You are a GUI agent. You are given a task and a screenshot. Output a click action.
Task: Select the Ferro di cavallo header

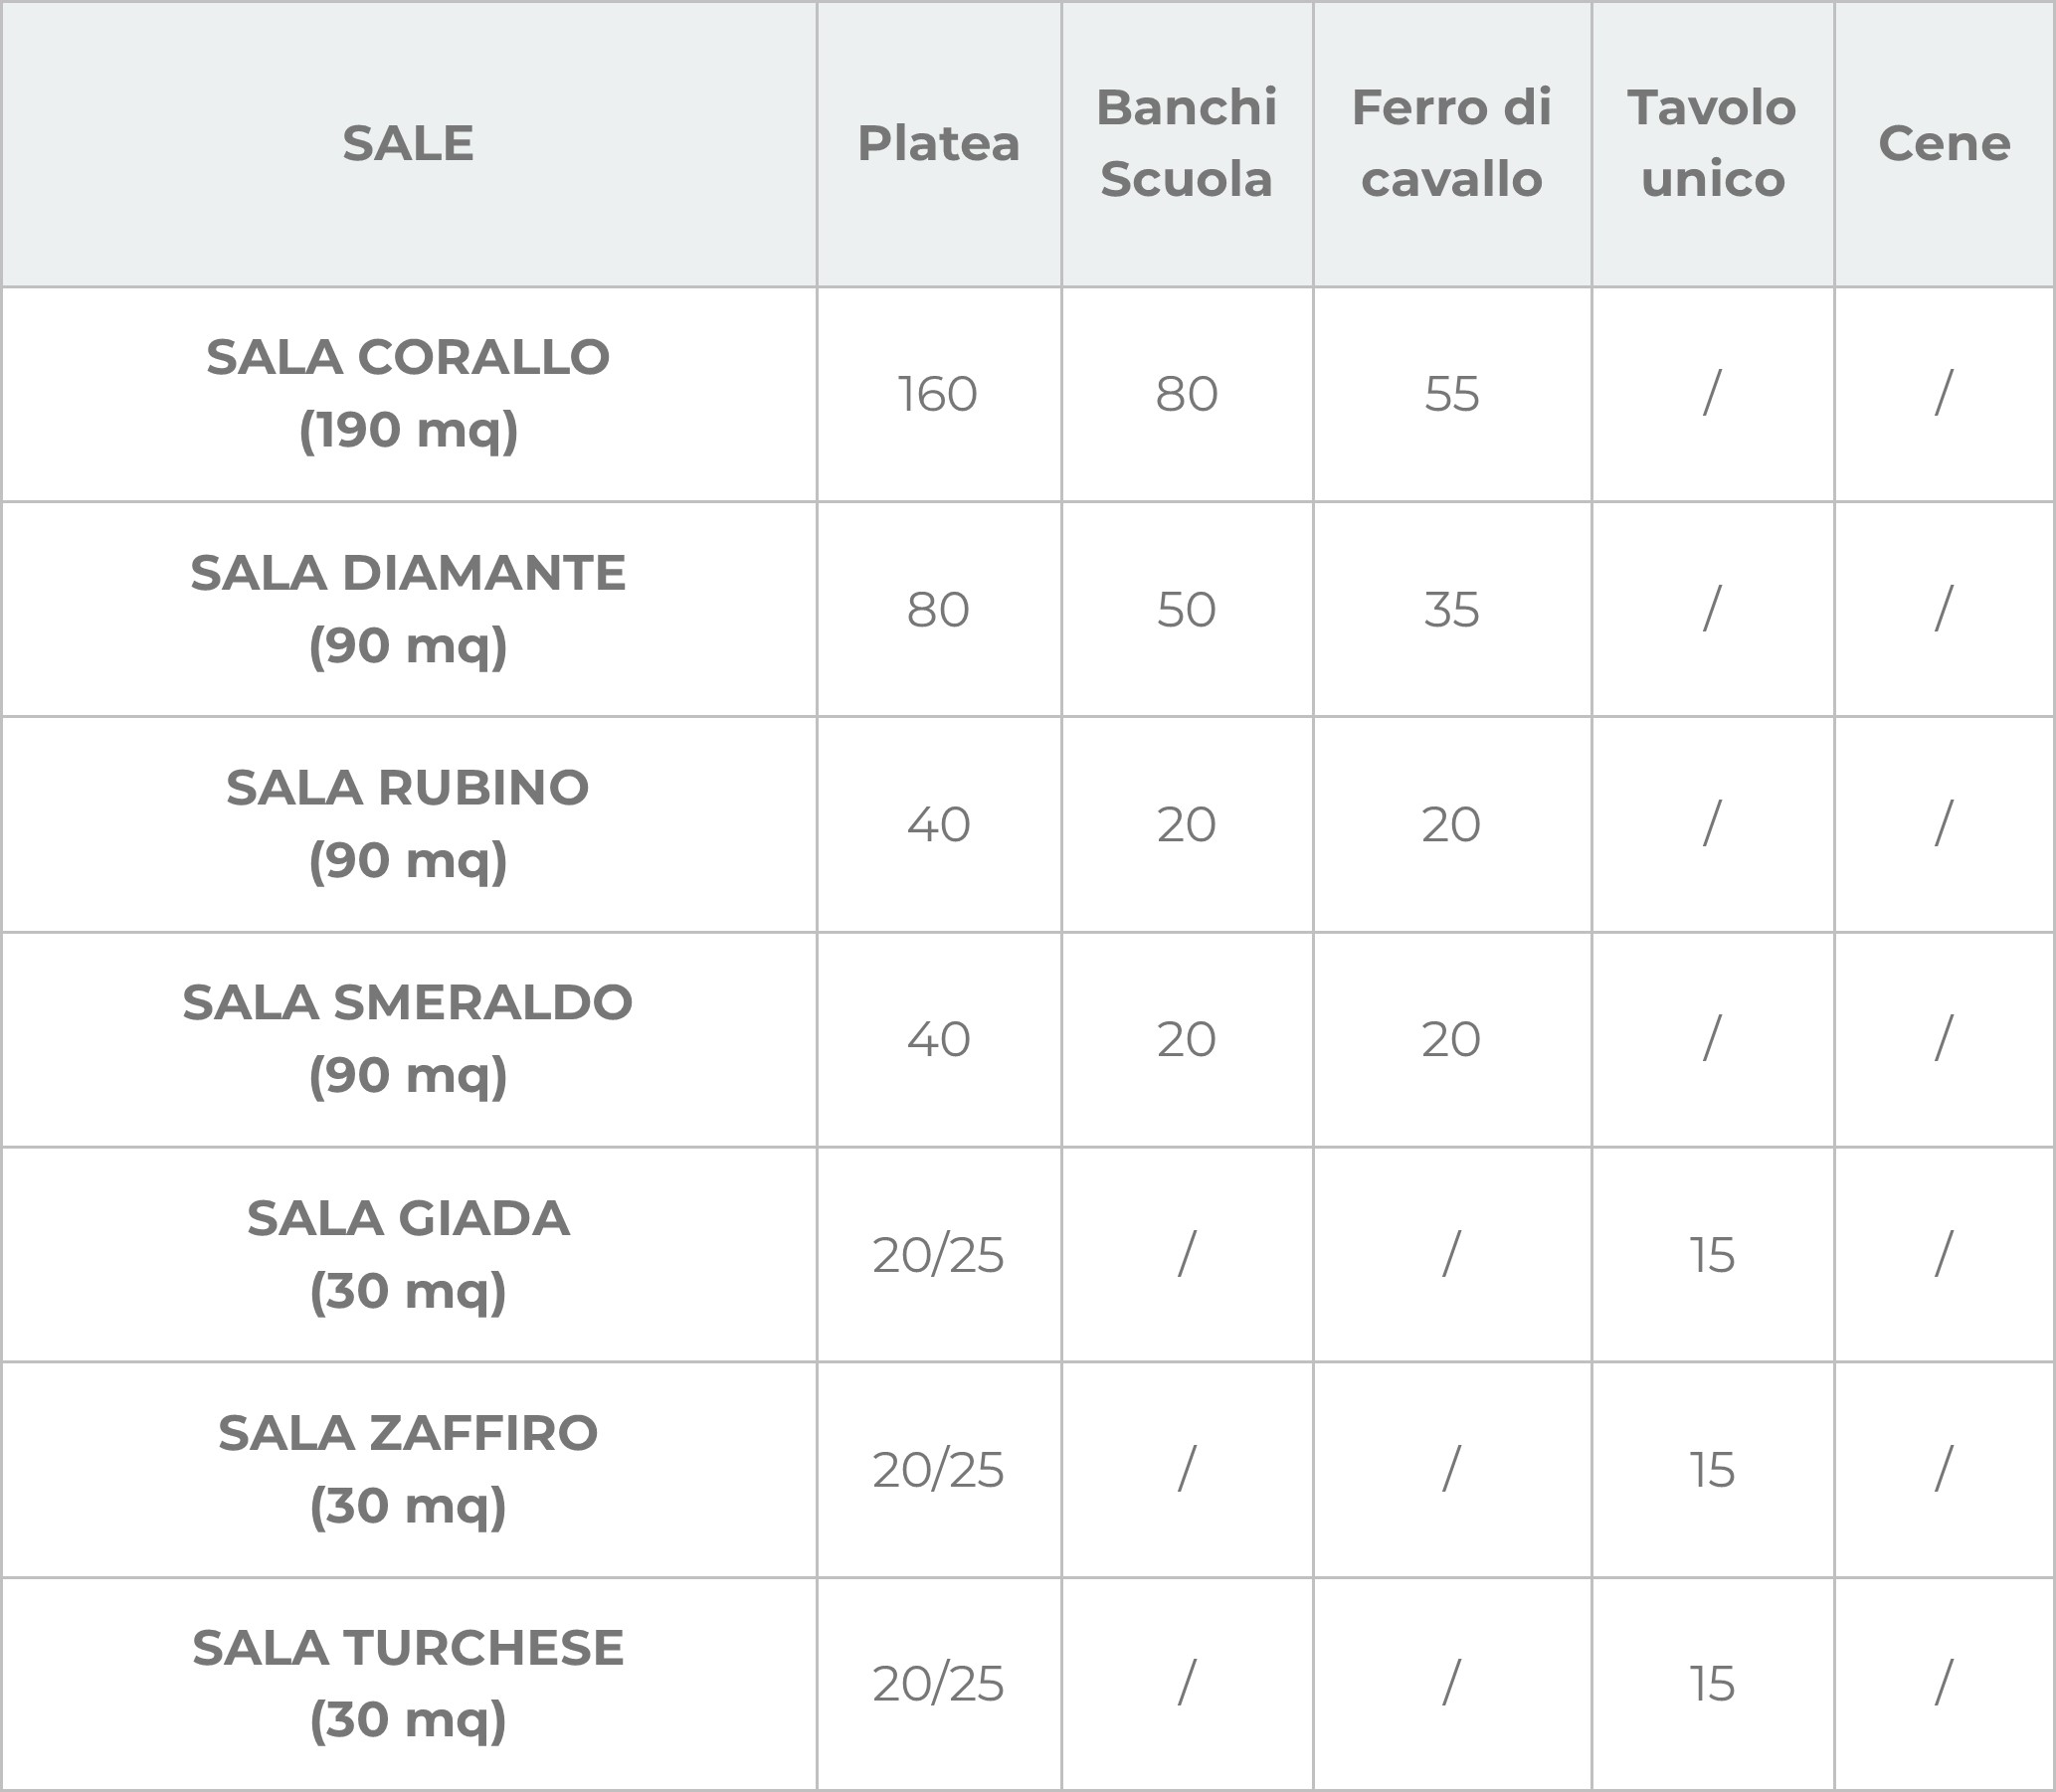(x=1451, y=144)
